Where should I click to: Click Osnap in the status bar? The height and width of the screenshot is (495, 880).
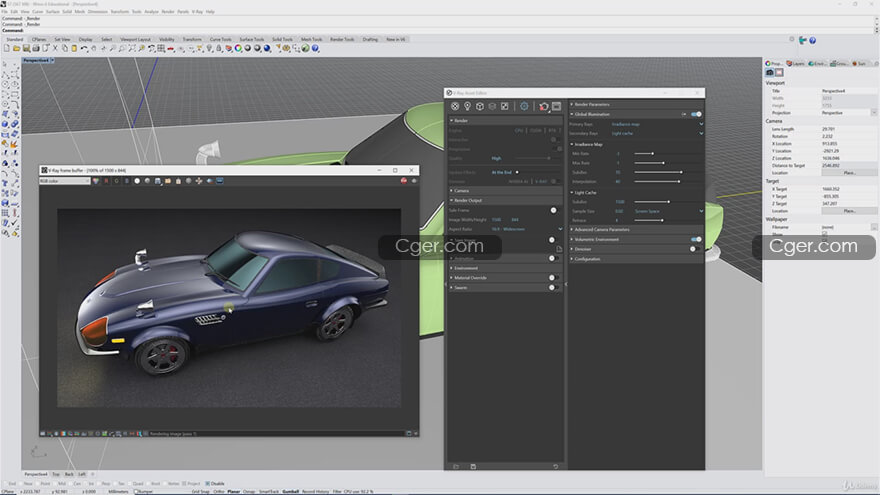(x=249, y=492)
